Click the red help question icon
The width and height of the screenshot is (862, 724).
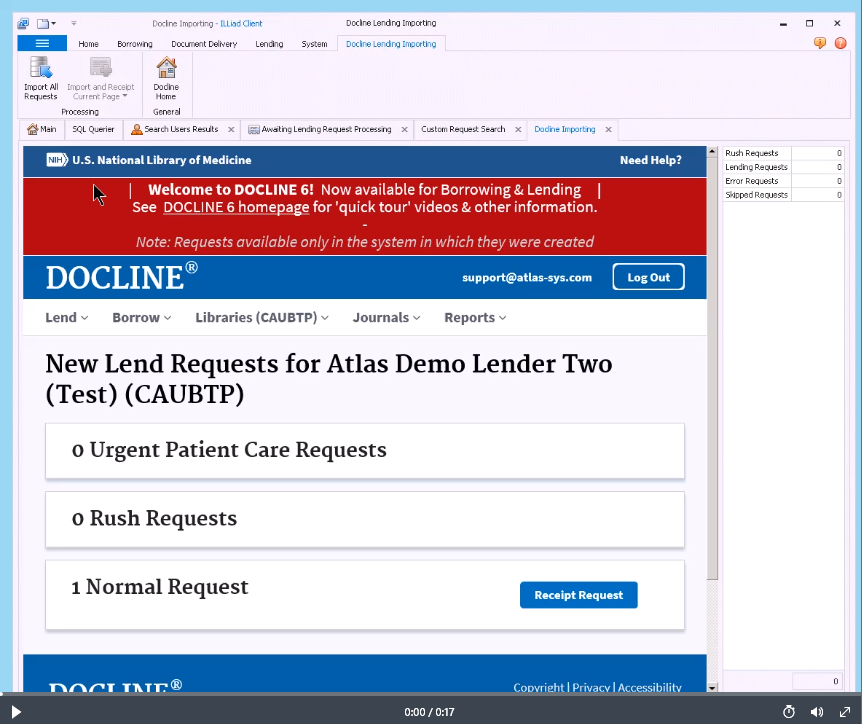tap(841, 43)
